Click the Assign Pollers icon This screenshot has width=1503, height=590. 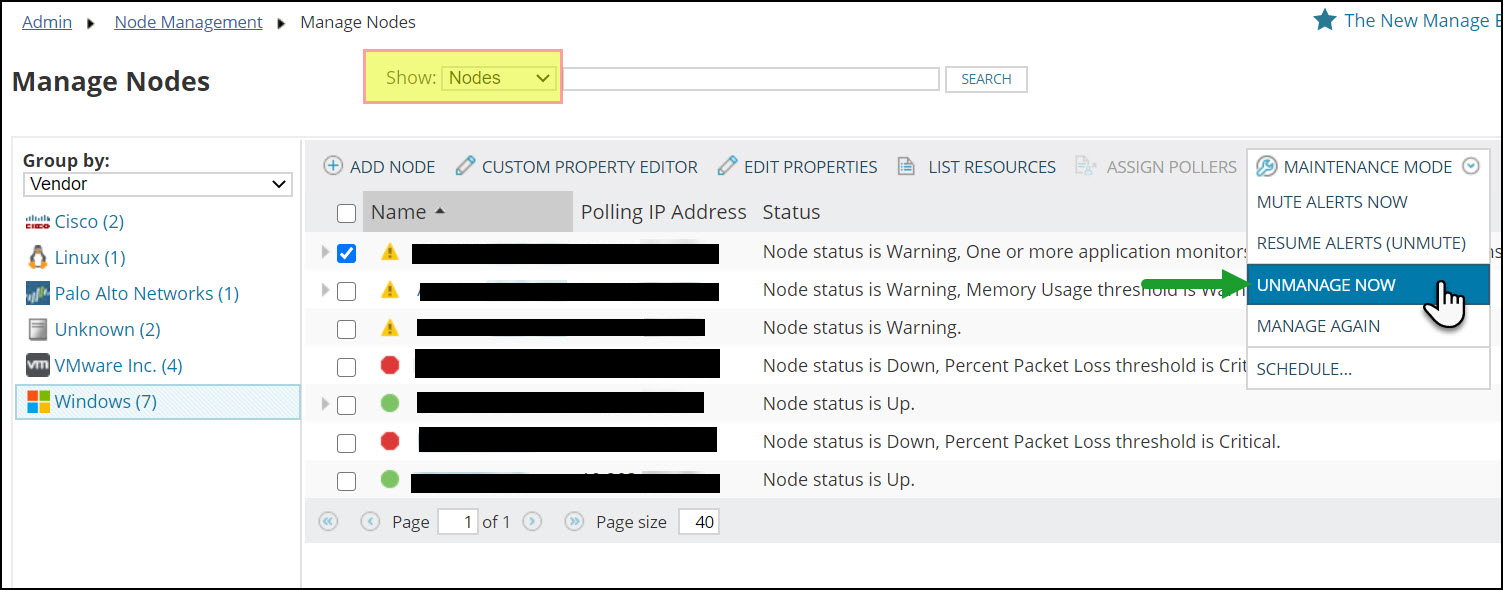coord(1086,166)
